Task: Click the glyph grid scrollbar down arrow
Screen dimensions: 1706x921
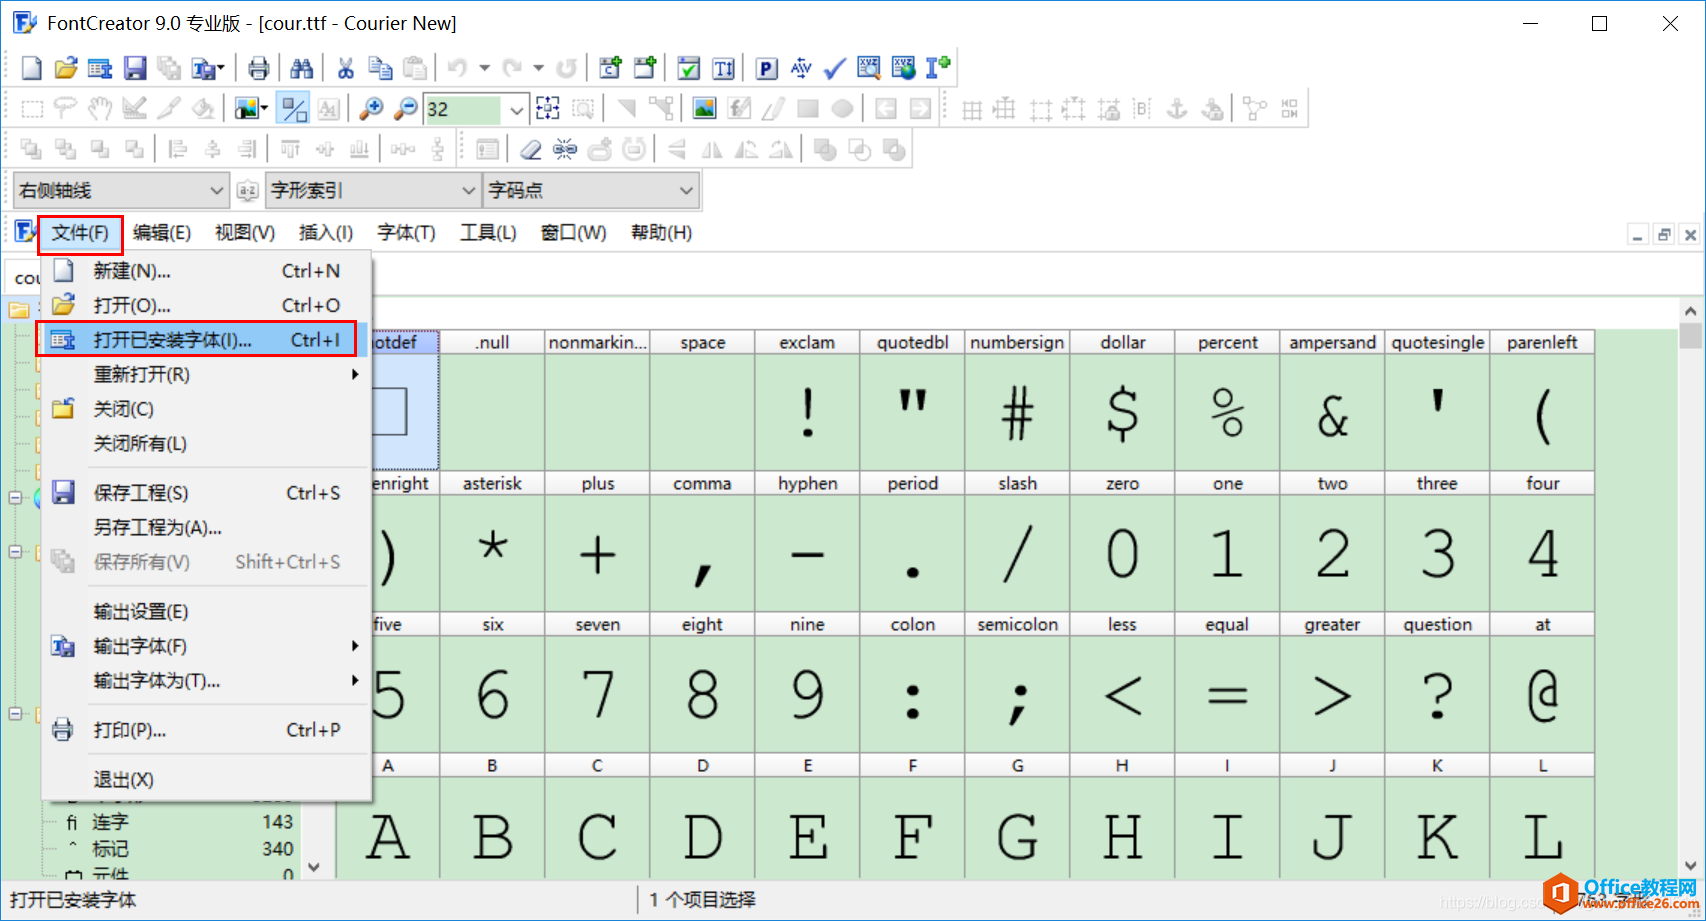Action: coord(1690,866)
